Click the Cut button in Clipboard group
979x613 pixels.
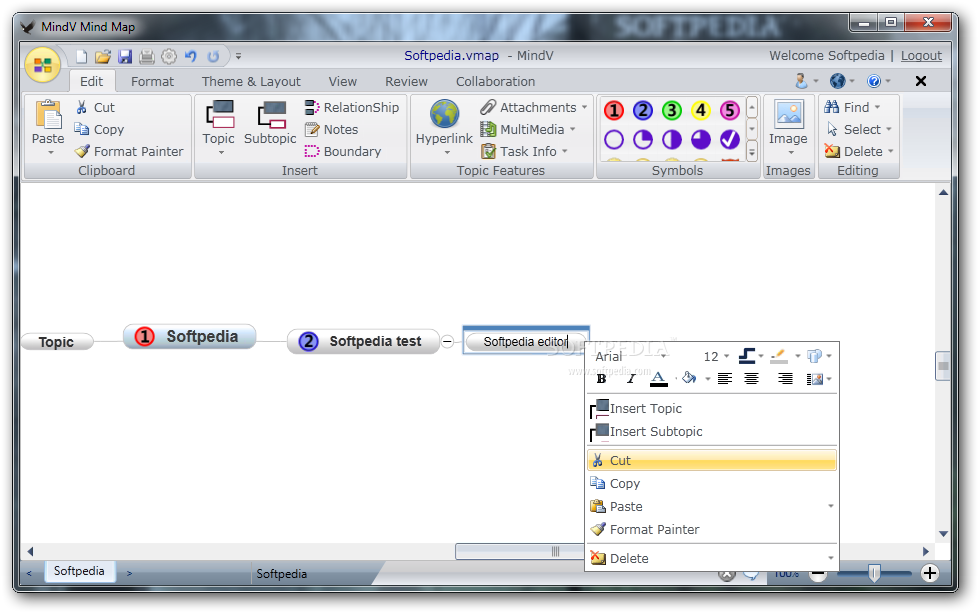[x=96, y=107]
